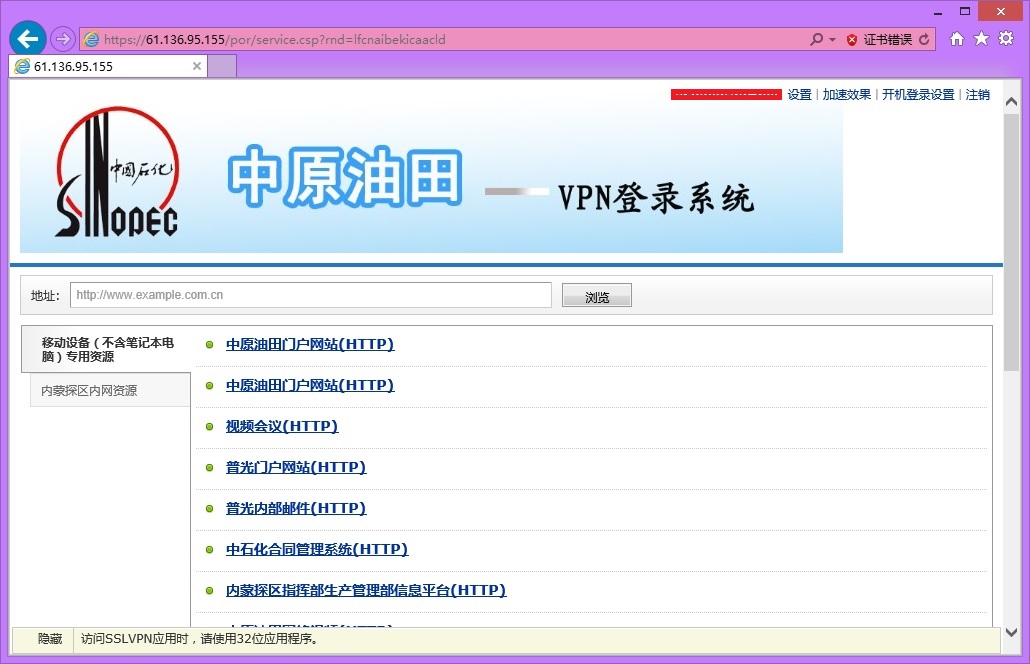Open the 开机登录设置 link
Viewport: 1030px width, 664px height.
coord(918,95)
